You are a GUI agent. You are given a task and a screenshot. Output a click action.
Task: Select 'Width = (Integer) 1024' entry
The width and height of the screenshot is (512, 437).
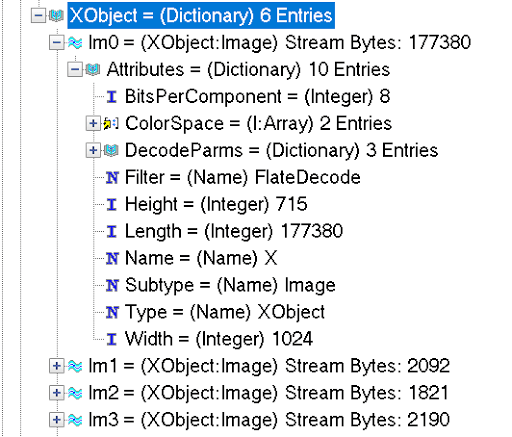pyautogui.click(x=219, y=340)
